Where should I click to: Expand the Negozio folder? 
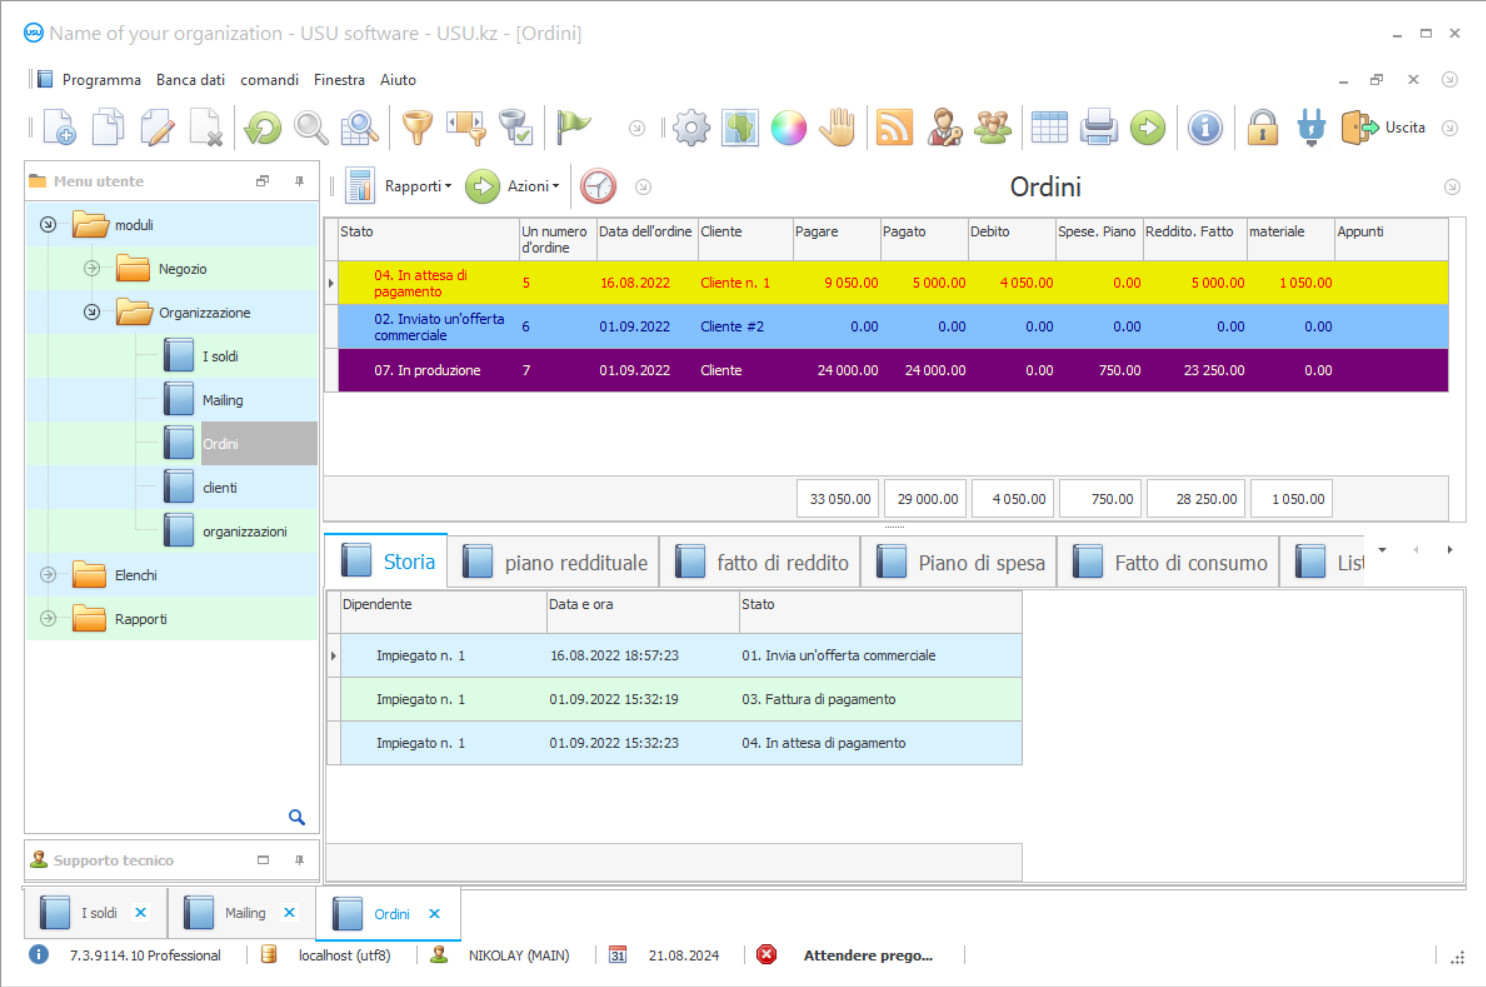92,268
